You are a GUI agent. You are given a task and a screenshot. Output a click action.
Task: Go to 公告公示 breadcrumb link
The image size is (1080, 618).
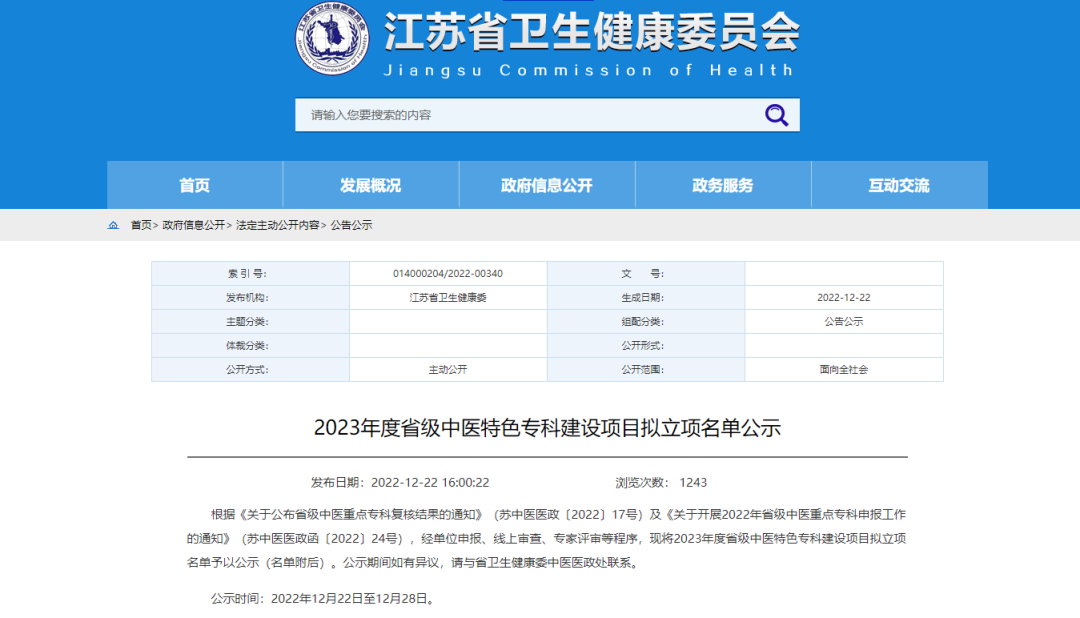tap(351, 225)
